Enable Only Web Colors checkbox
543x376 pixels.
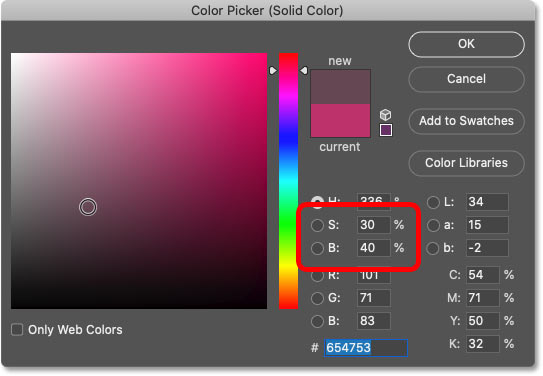[17, 330]
